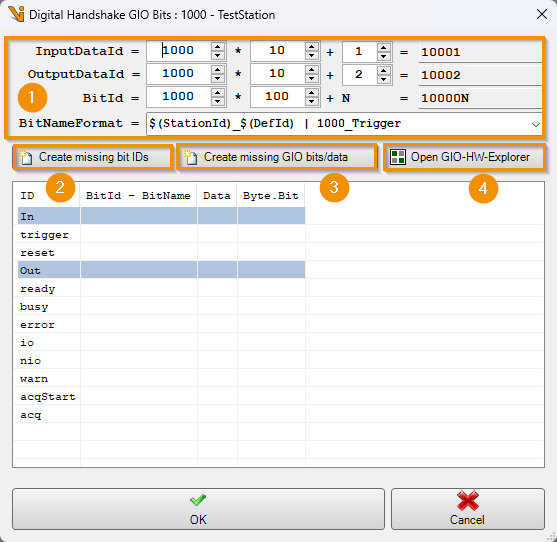The height and width of the screenshot is (542, 557).
Task: Decrease OutputDataId offset value 2
Action: point(384,79)
